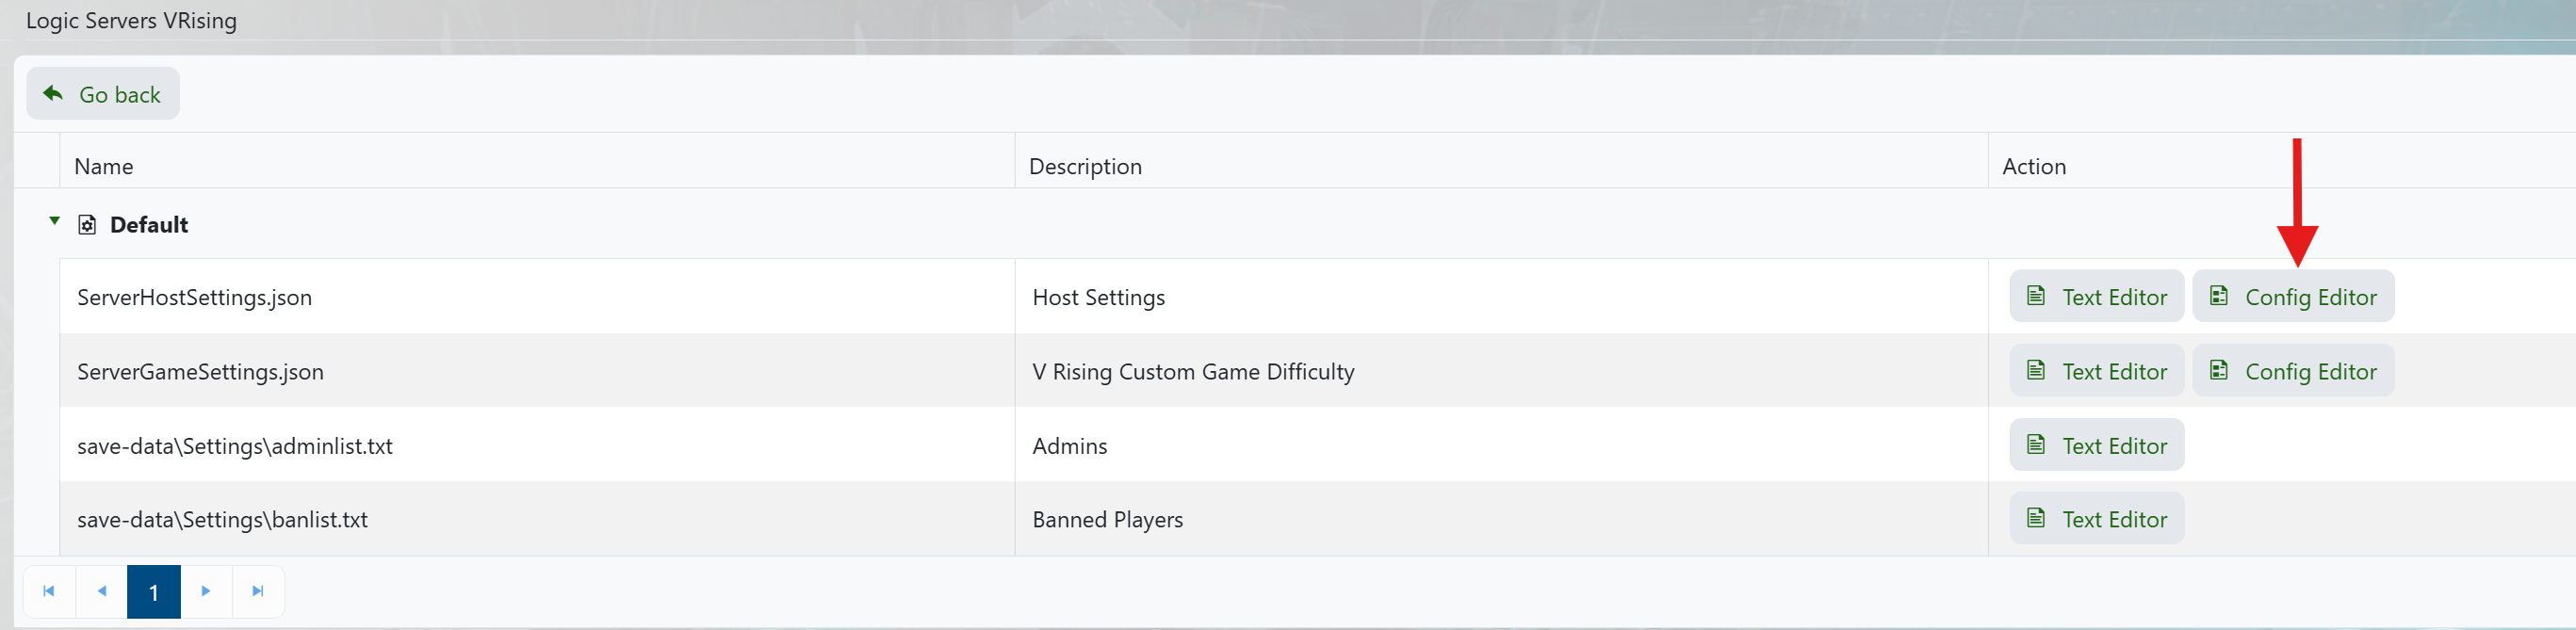Open Text Editor for ServerHostSettings.json

[2096, 297]
